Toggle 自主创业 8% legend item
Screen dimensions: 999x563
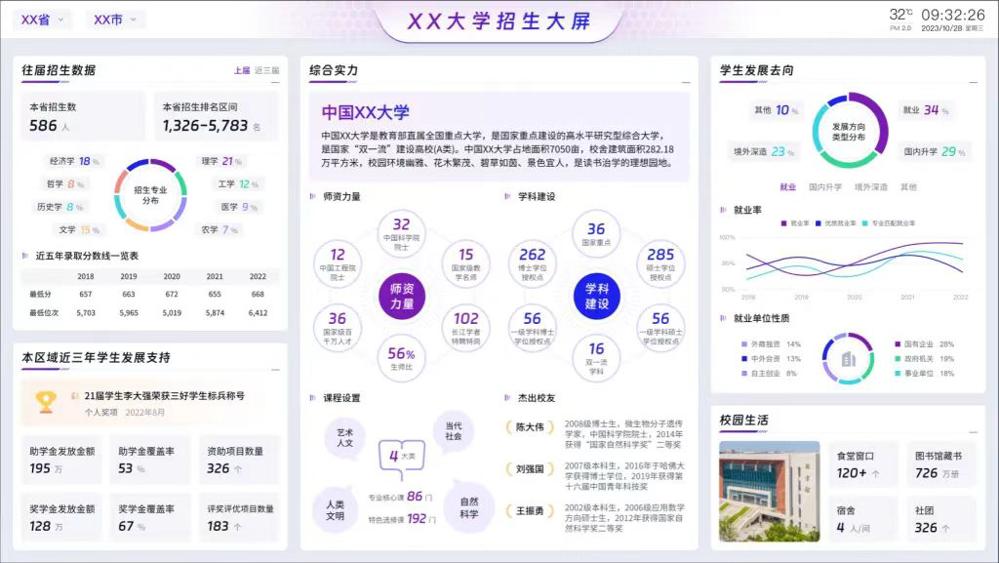[x=769, y=373]
